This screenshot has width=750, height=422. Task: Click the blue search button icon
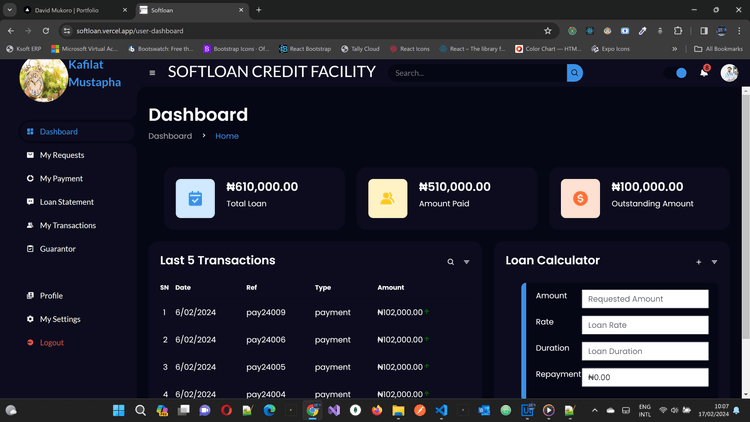pos(574,73)
